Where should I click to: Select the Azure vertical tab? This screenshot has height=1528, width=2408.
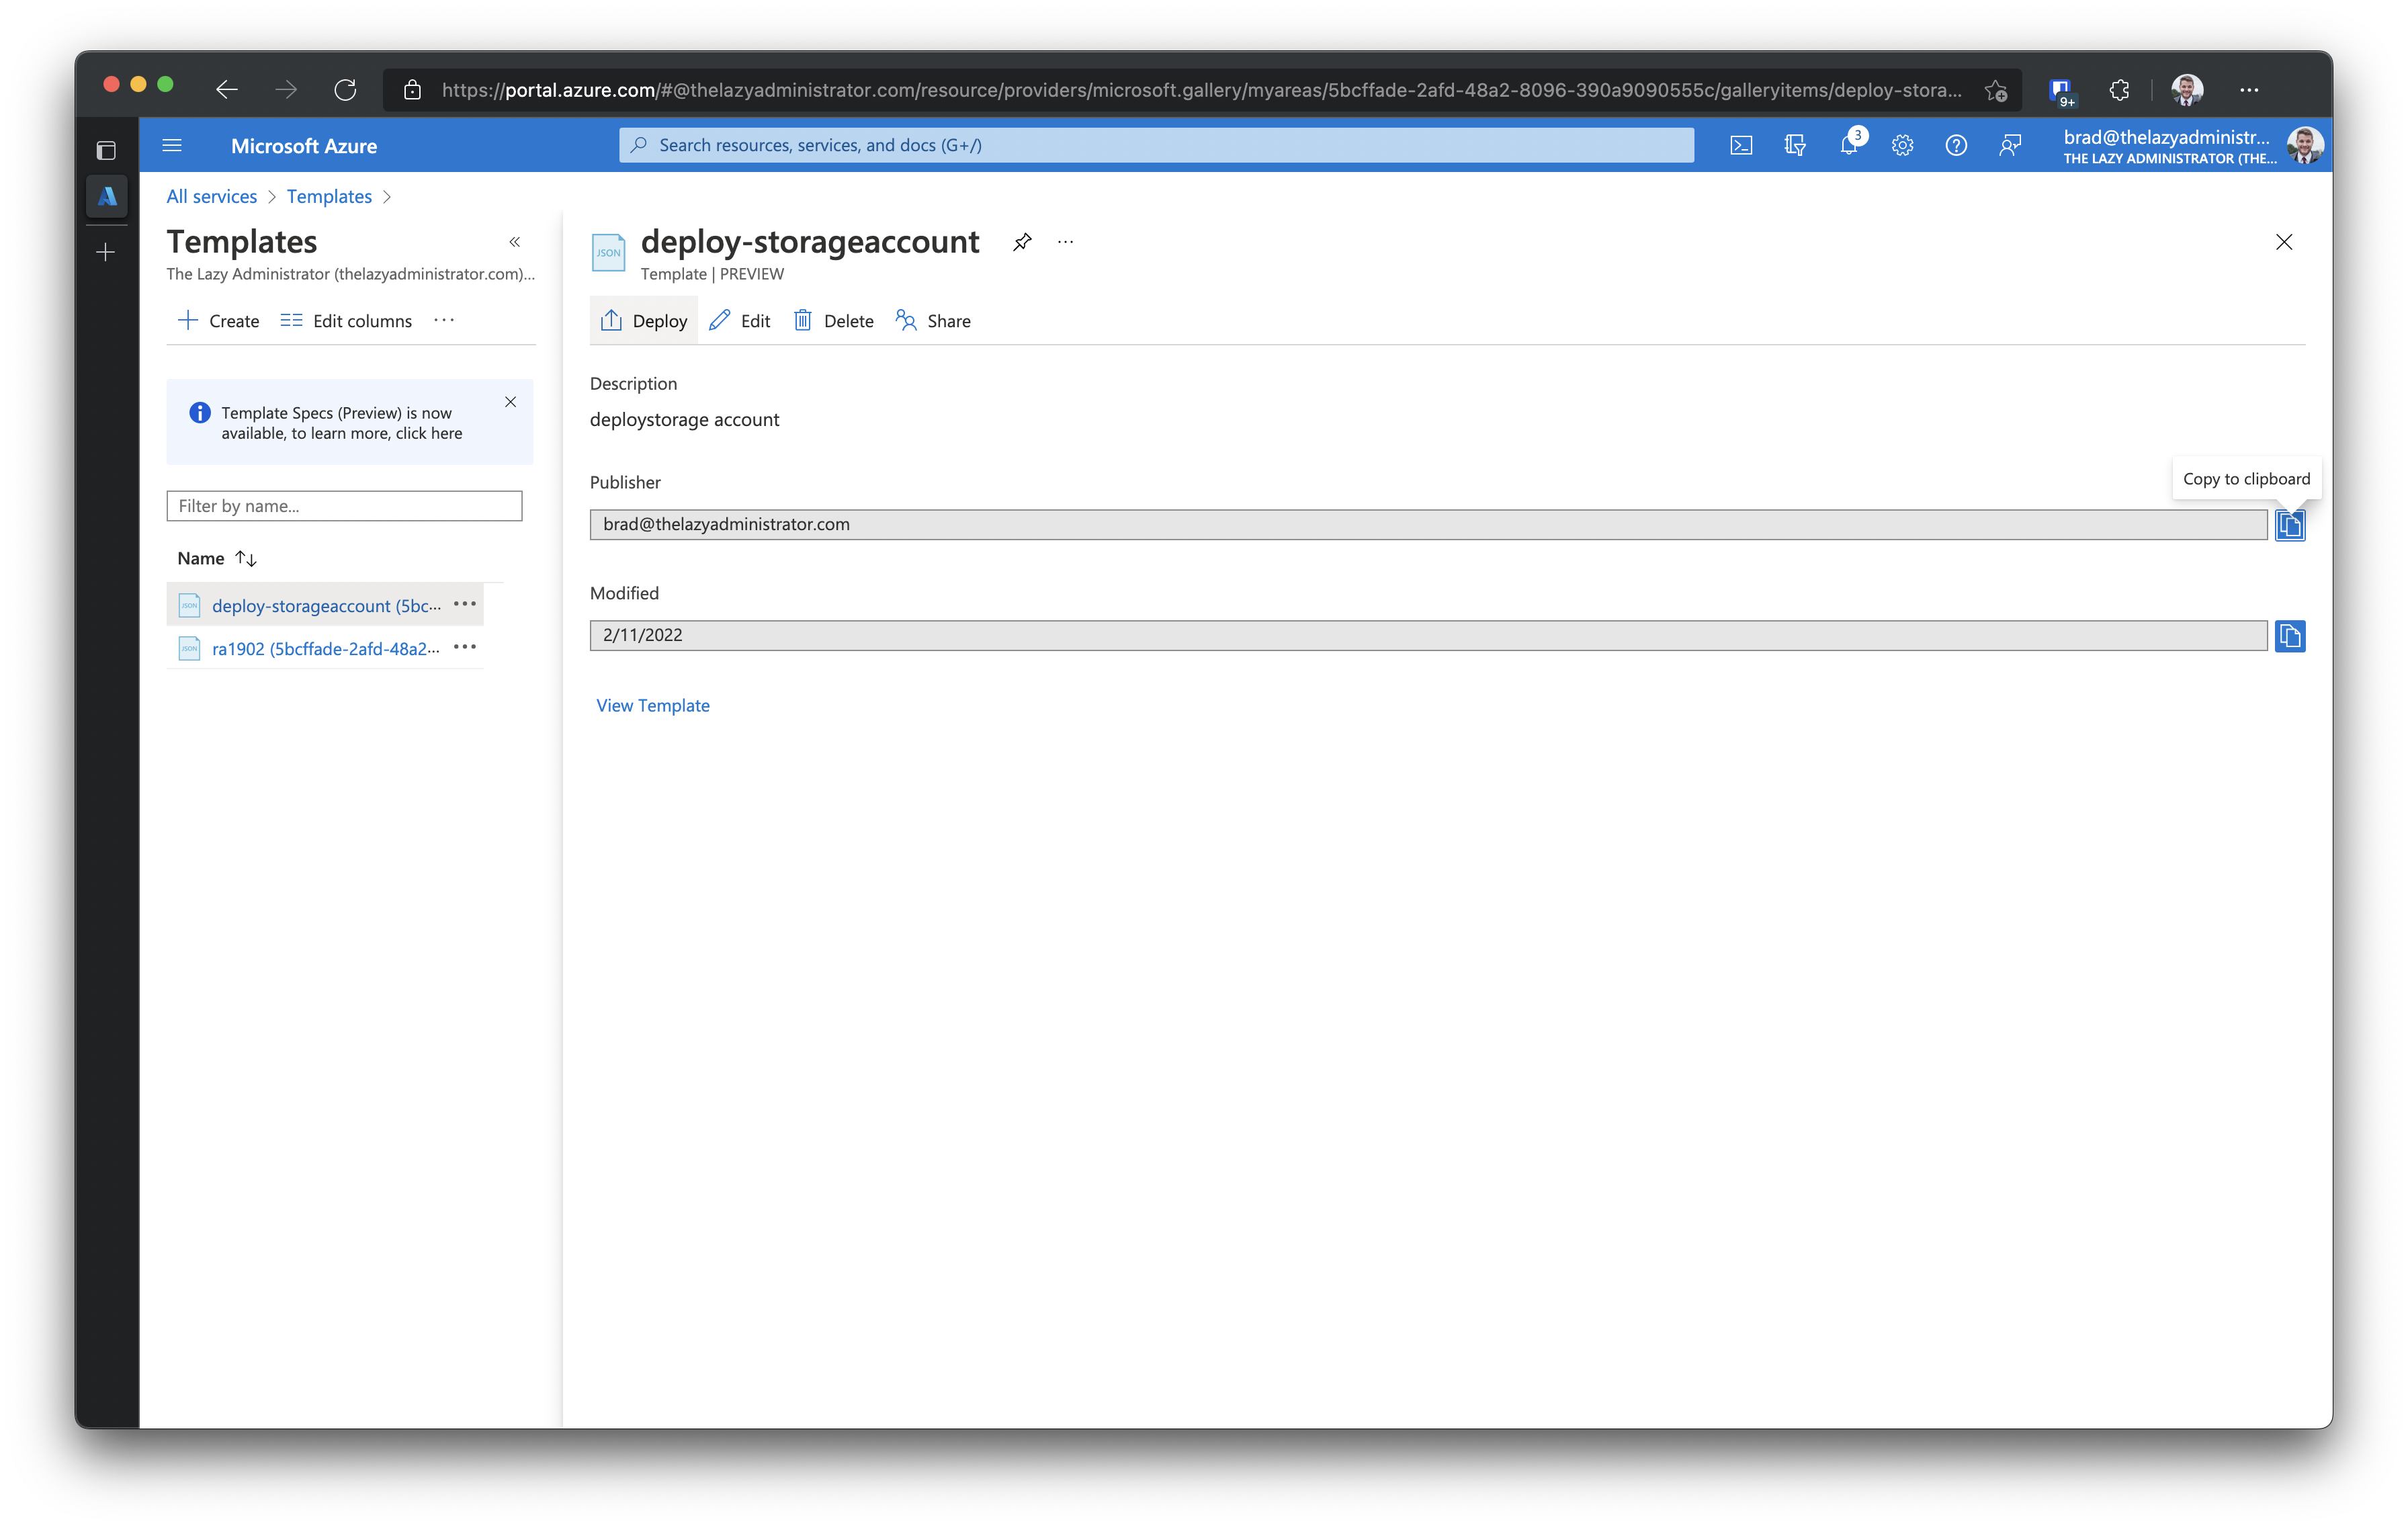[x=106, y=197]
